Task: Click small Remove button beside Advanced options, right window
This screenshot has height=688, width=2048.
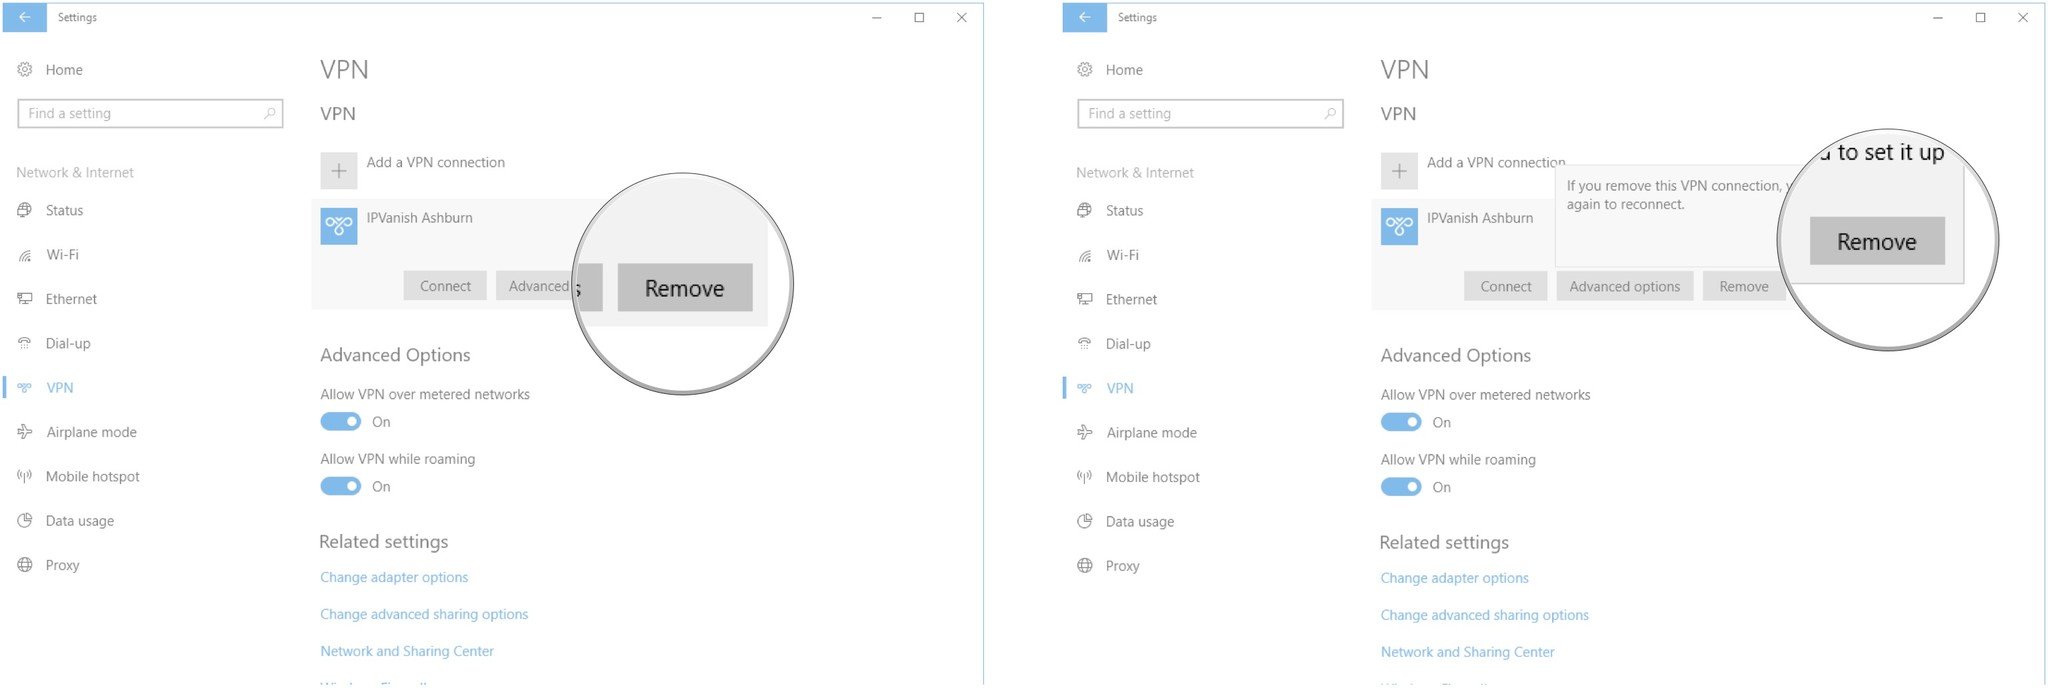Action: tap(1743, 286)
